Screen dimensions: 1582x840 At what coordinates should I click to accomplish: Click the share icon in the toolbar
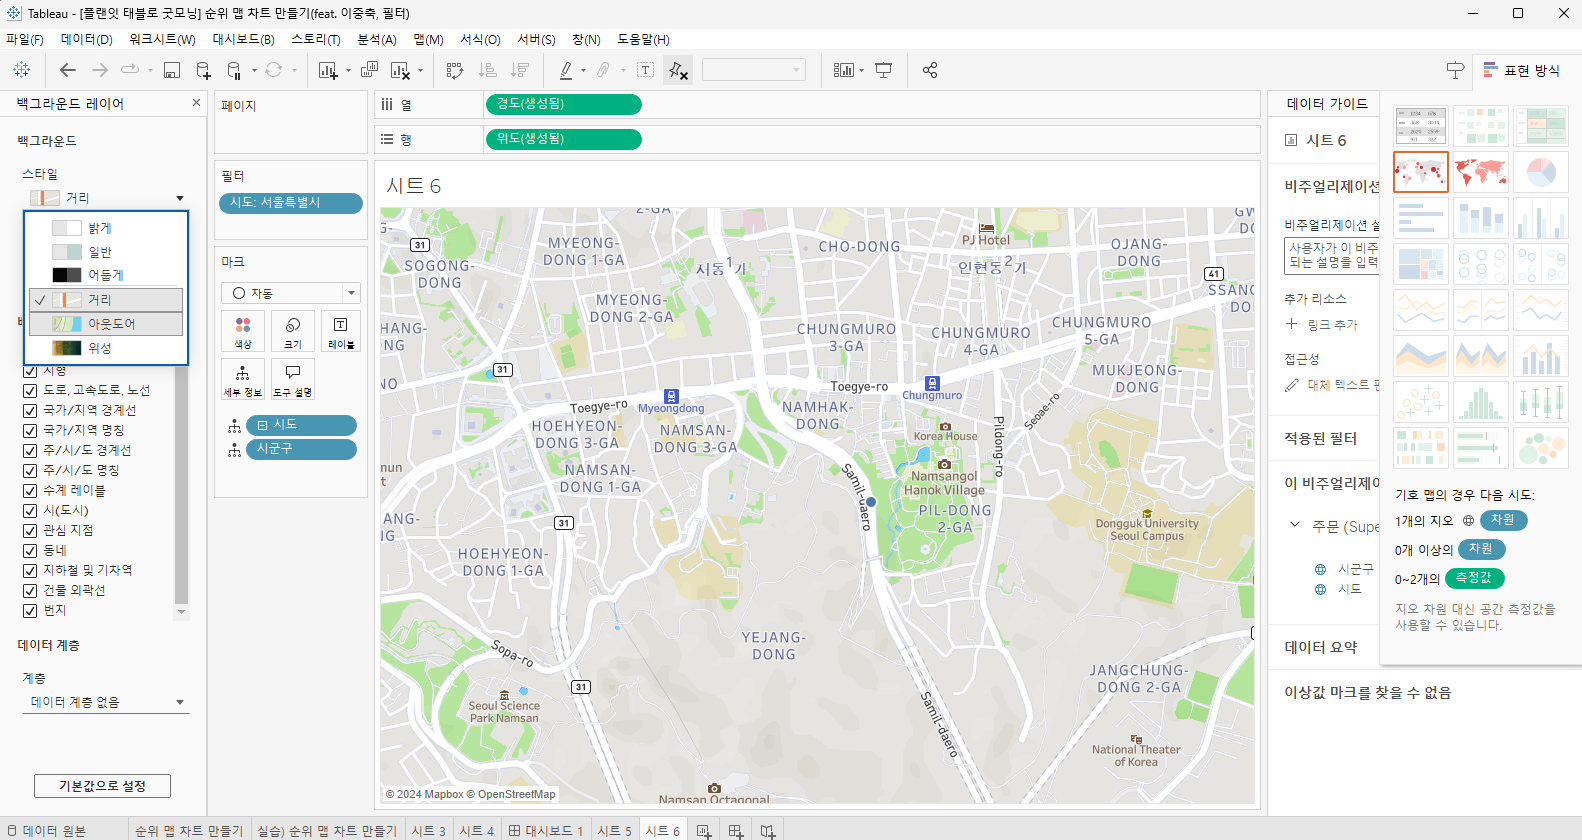[x=930, y=70]
